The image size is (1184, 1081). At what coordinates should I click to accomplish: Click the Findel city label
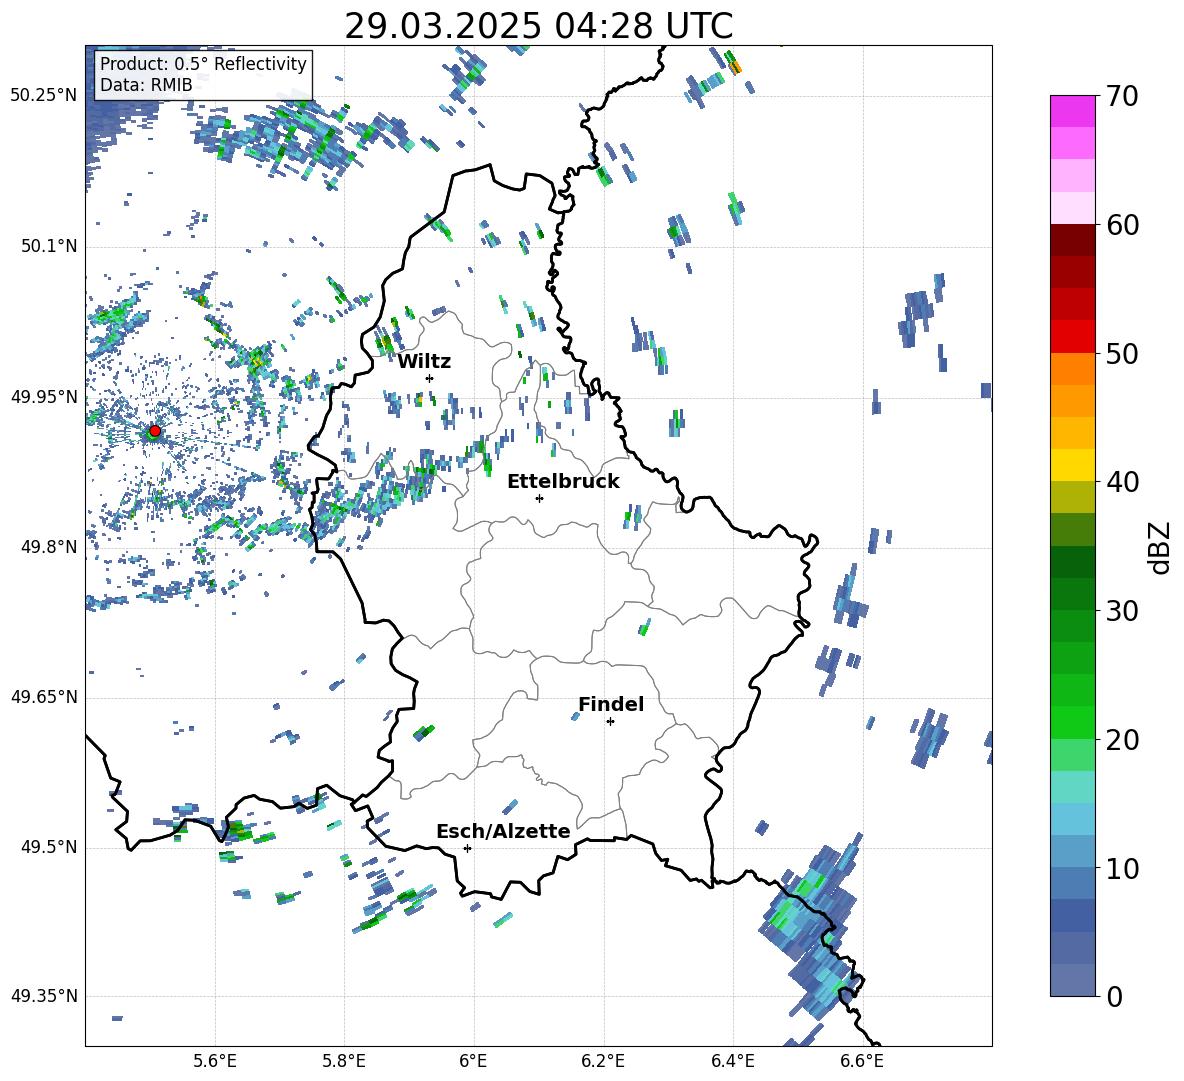[611, 704]
